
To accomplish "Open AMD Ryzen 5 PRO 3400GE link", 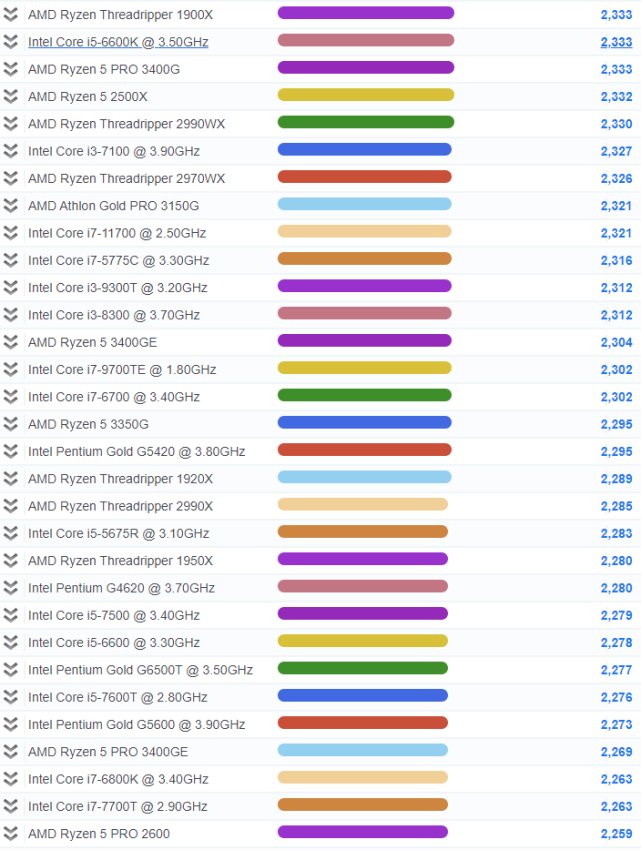I will 108,751.
